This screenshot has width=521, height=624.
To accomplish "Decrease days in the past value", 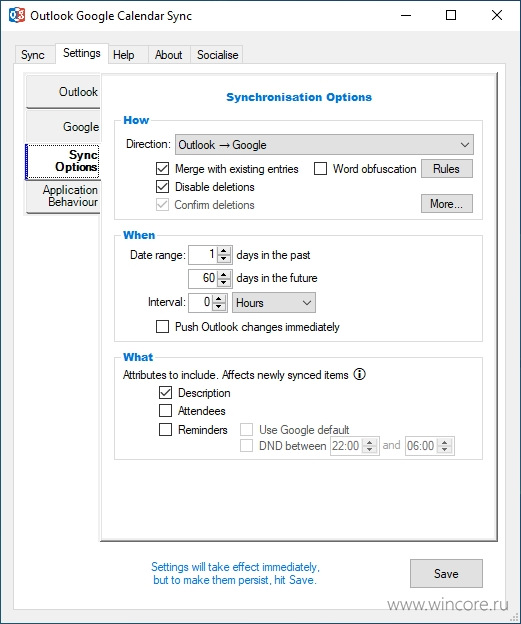I will coord(224,259).
